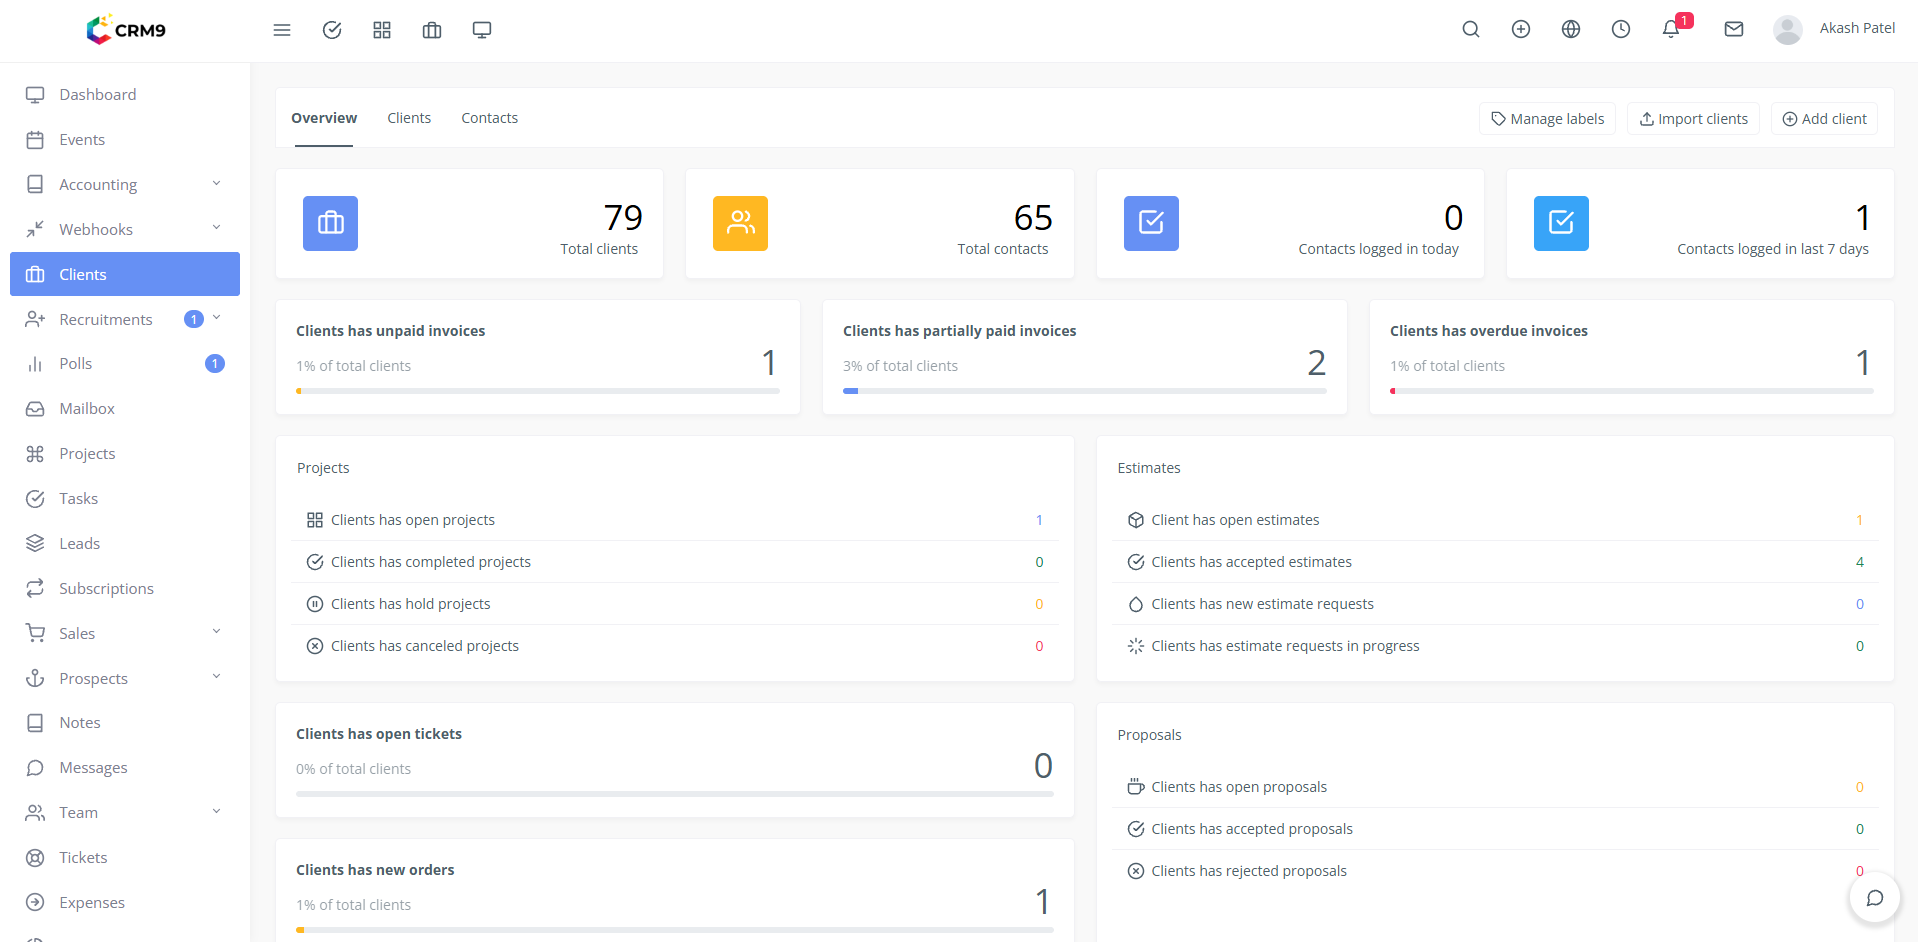The image size is (1918, 942).
Task: Open the envelope messages icon in header
Action: pos(1733,30)
